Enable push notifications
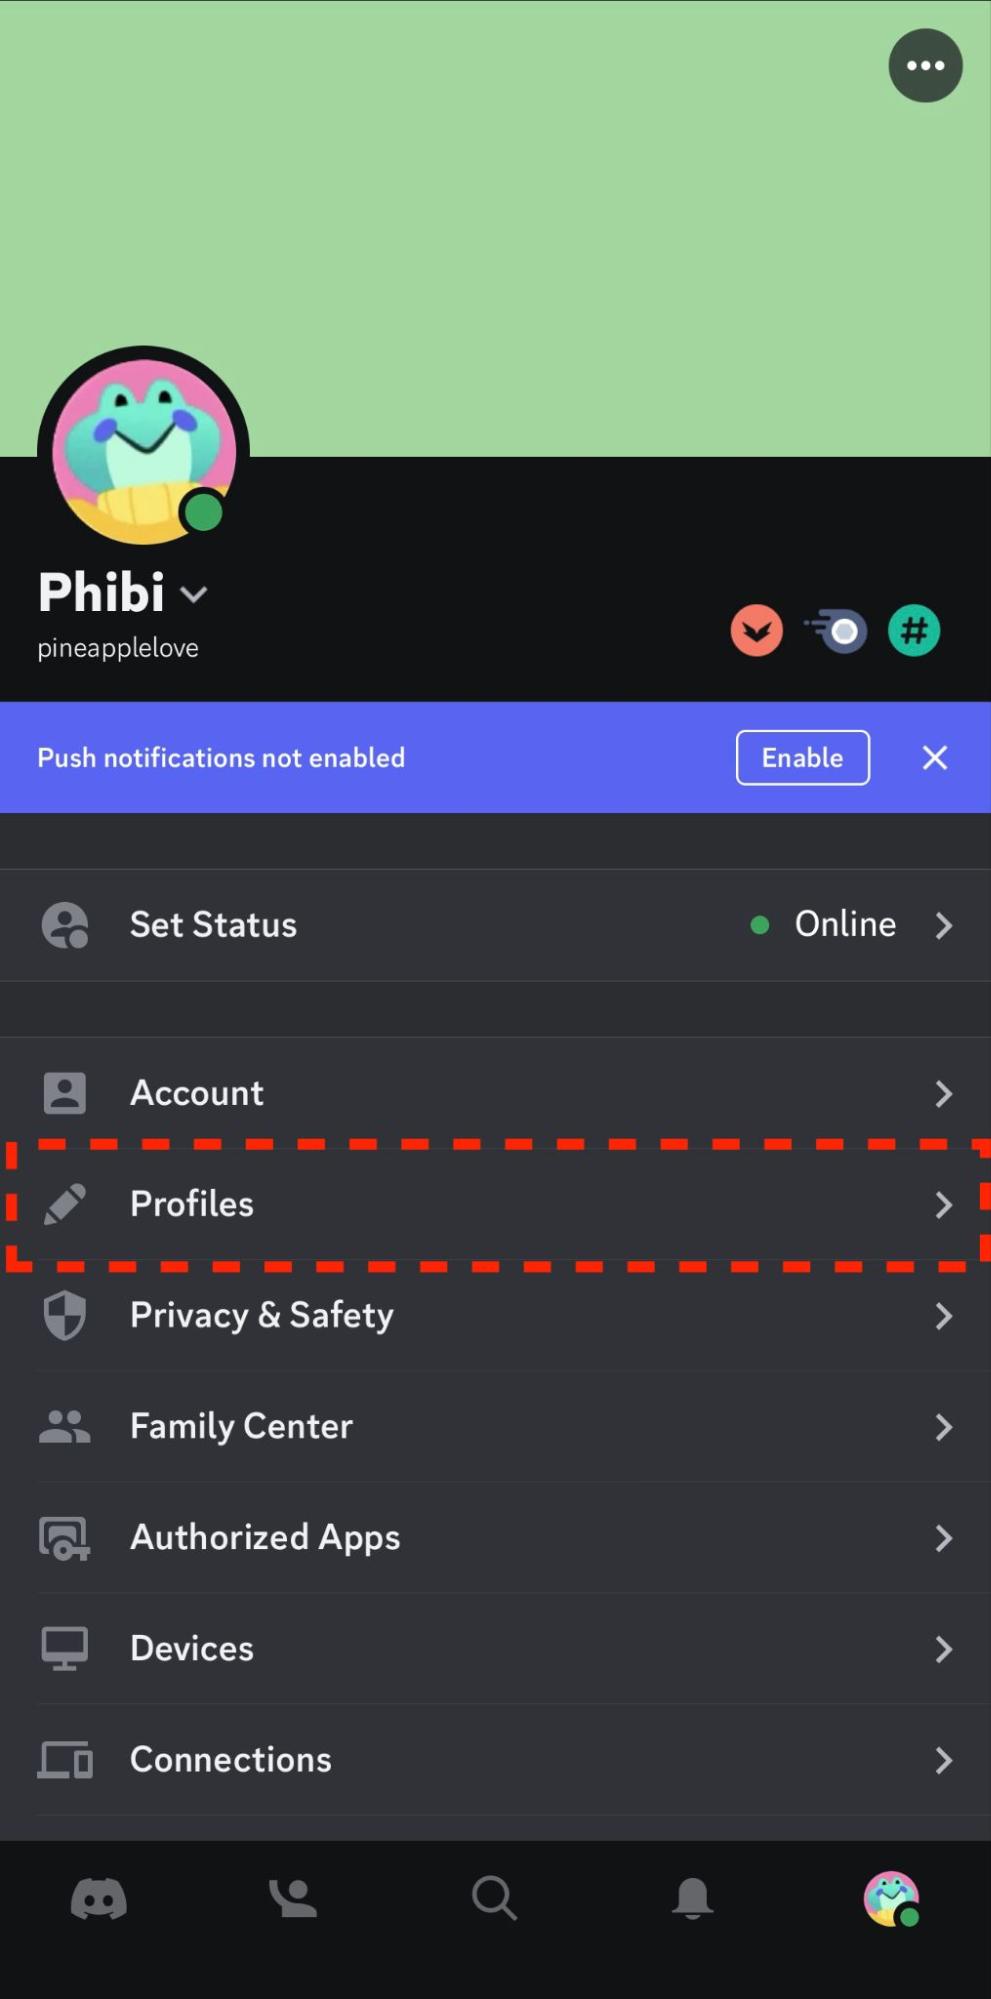The height and width of the screenshot is (1999, 991). 802,758
